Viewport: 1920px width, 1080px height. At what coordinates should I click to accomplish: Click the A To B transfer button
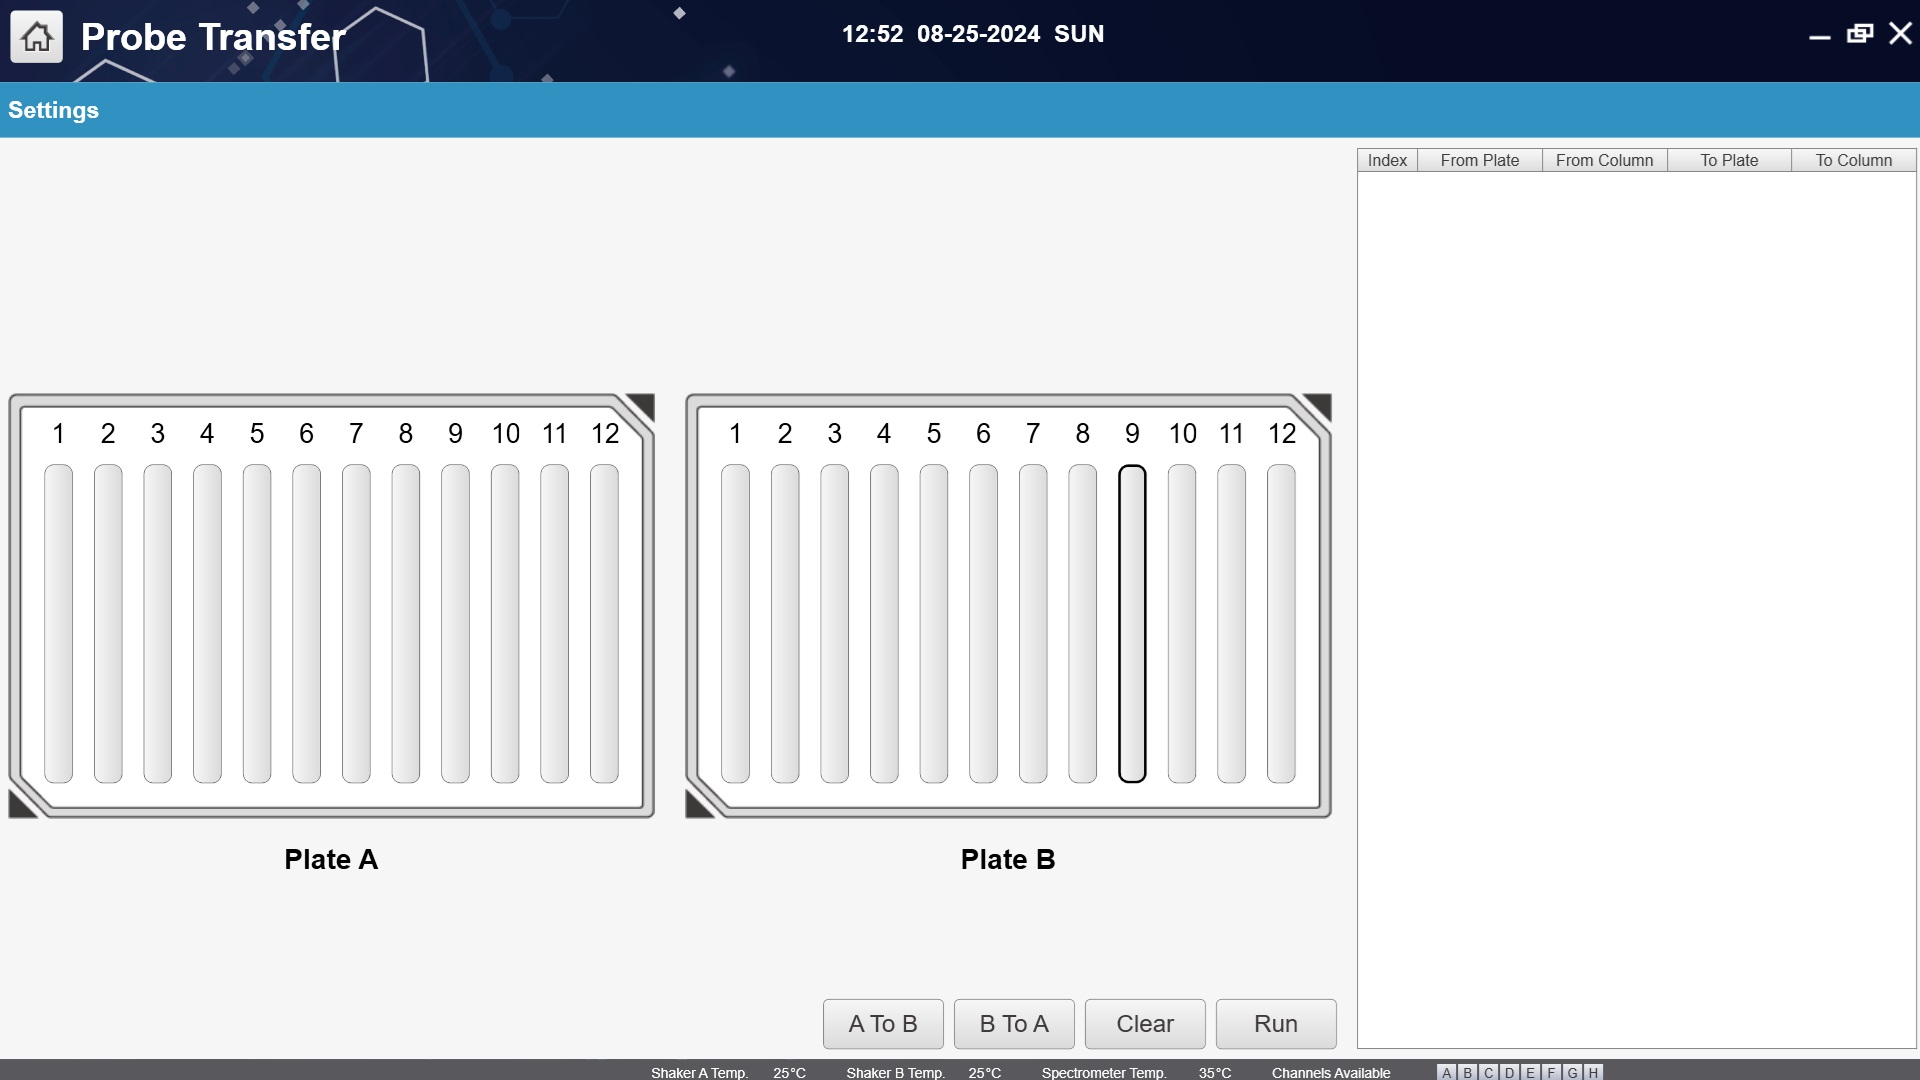pos(883,1024)
